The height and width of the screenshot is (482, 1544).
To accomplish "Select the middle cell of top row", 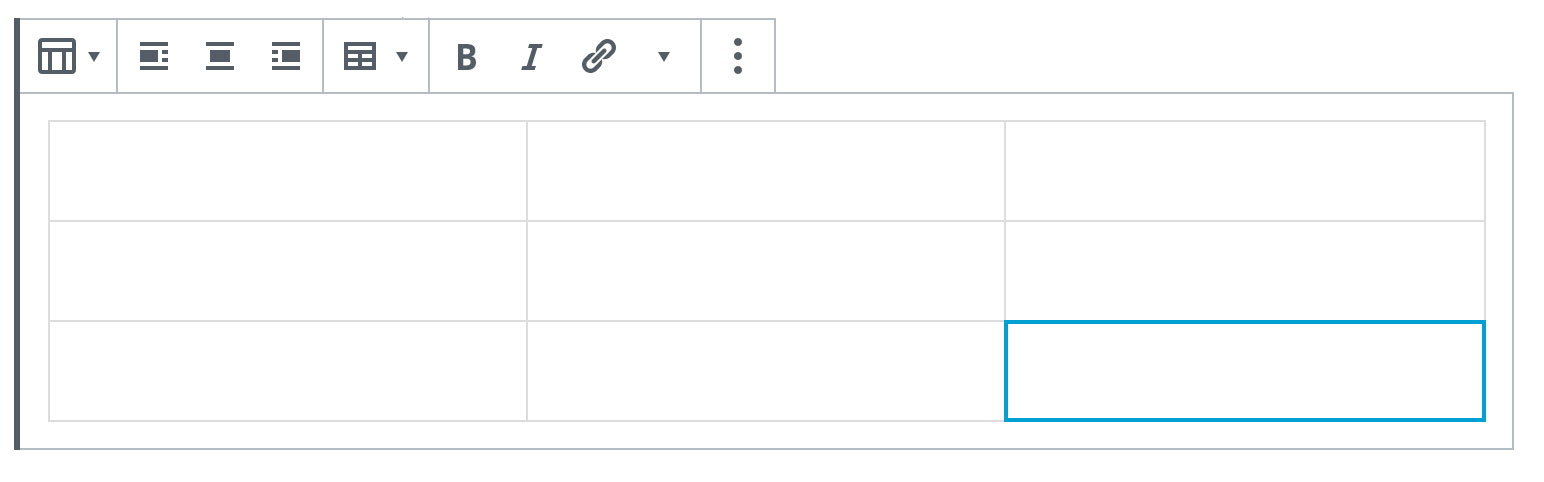I will click(x=766, y=171).
